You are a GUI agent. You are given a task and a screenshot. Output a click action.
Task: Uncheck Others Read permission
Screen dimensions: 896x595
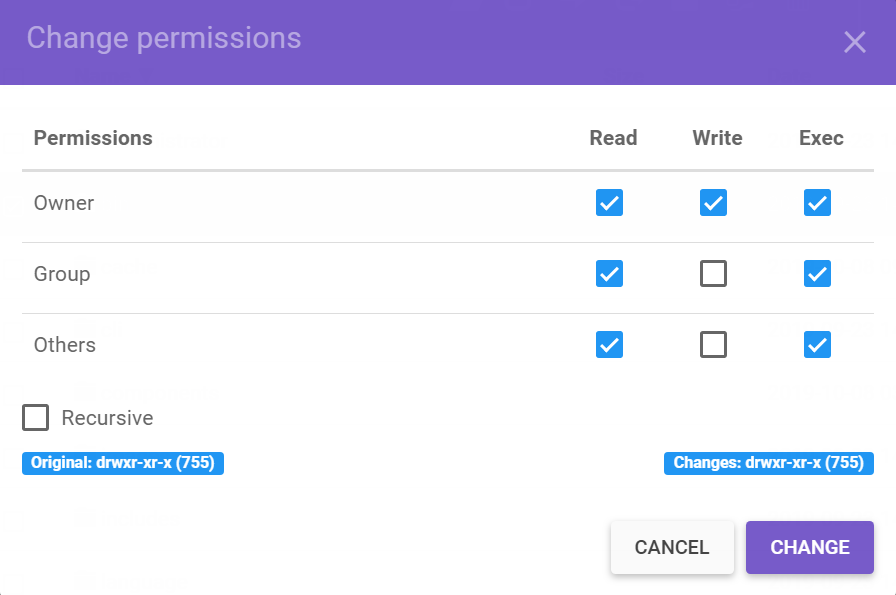click(x=610, y=345)
